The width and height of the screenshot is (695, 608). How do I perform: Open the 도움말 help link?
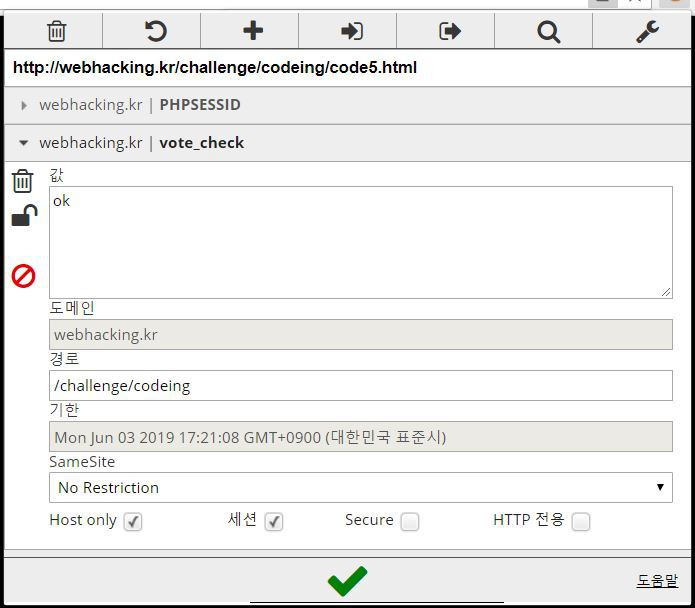[657, 580]
